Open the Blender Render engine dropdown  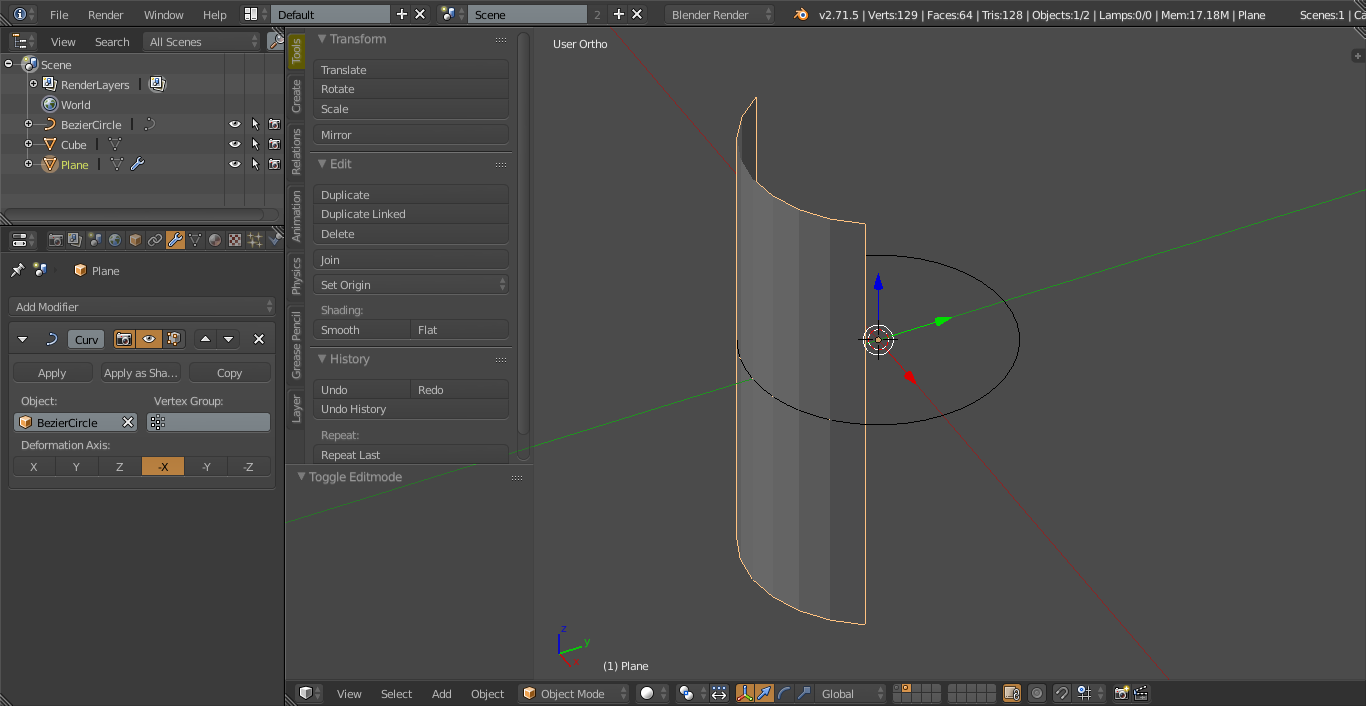720,14
